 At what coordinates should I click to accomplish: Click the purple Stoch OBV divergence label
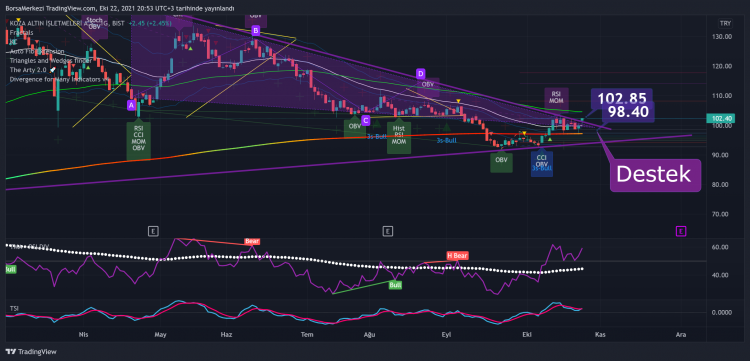(x=95, y=28)
